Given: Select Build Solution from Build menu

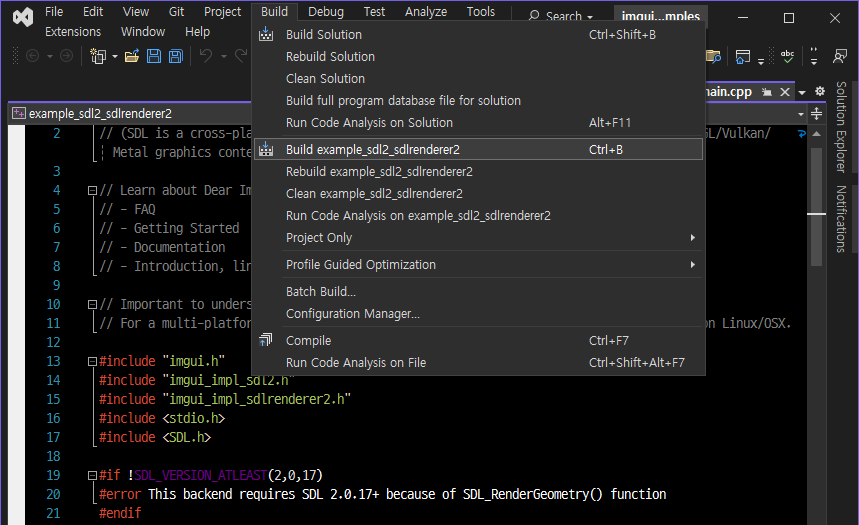Looking at the screenshot, I should (478, 35).
